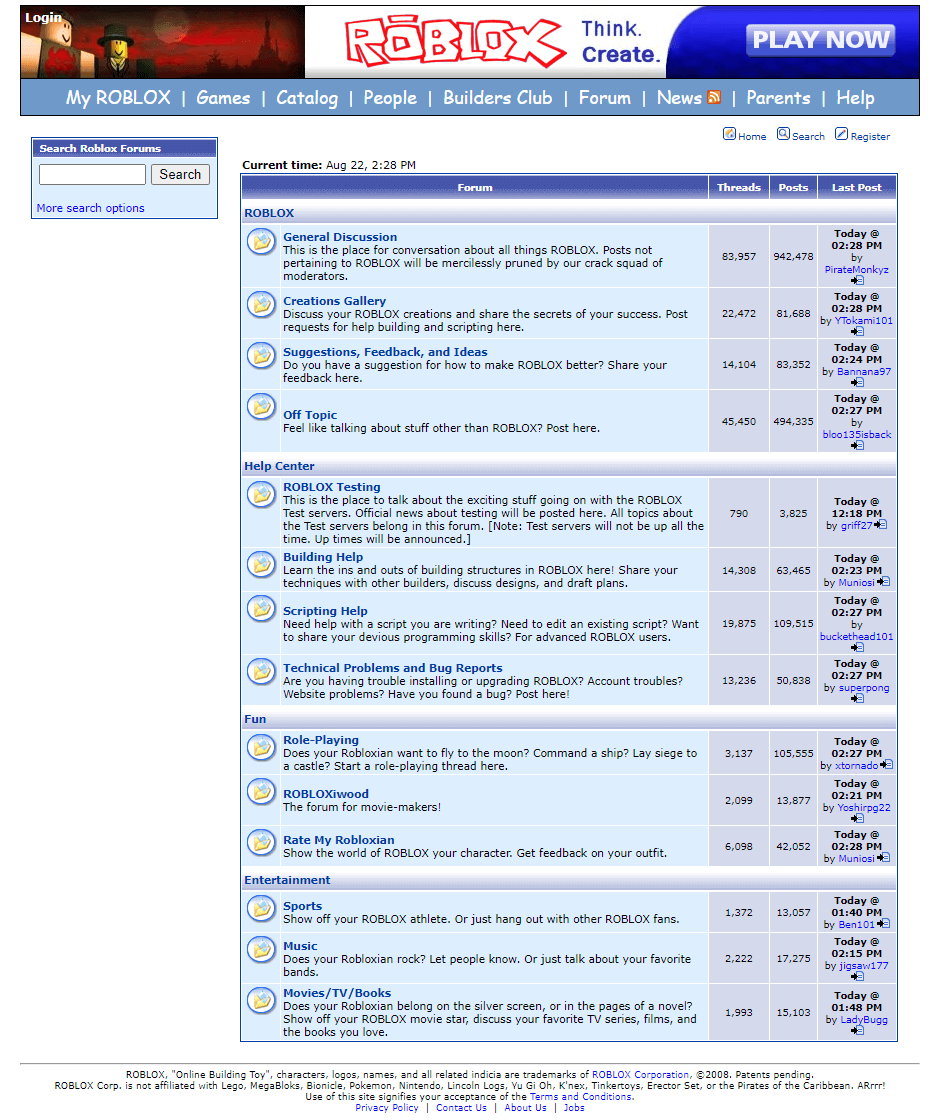Open the Catalog nav item
The image size is (940, 1120).
[x=307, y=98]
